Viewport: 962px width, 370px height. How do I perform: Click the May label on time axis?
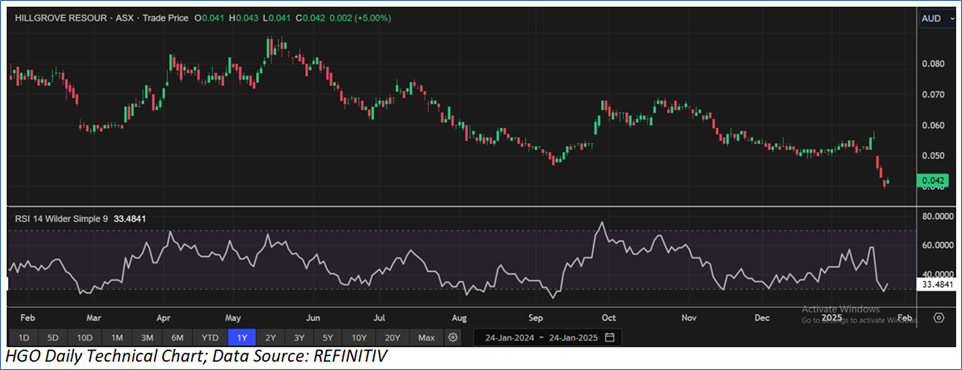(x=233, y=318)
